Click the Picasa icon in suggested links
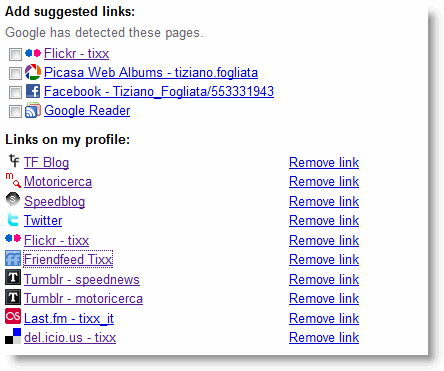 [33, 72]
